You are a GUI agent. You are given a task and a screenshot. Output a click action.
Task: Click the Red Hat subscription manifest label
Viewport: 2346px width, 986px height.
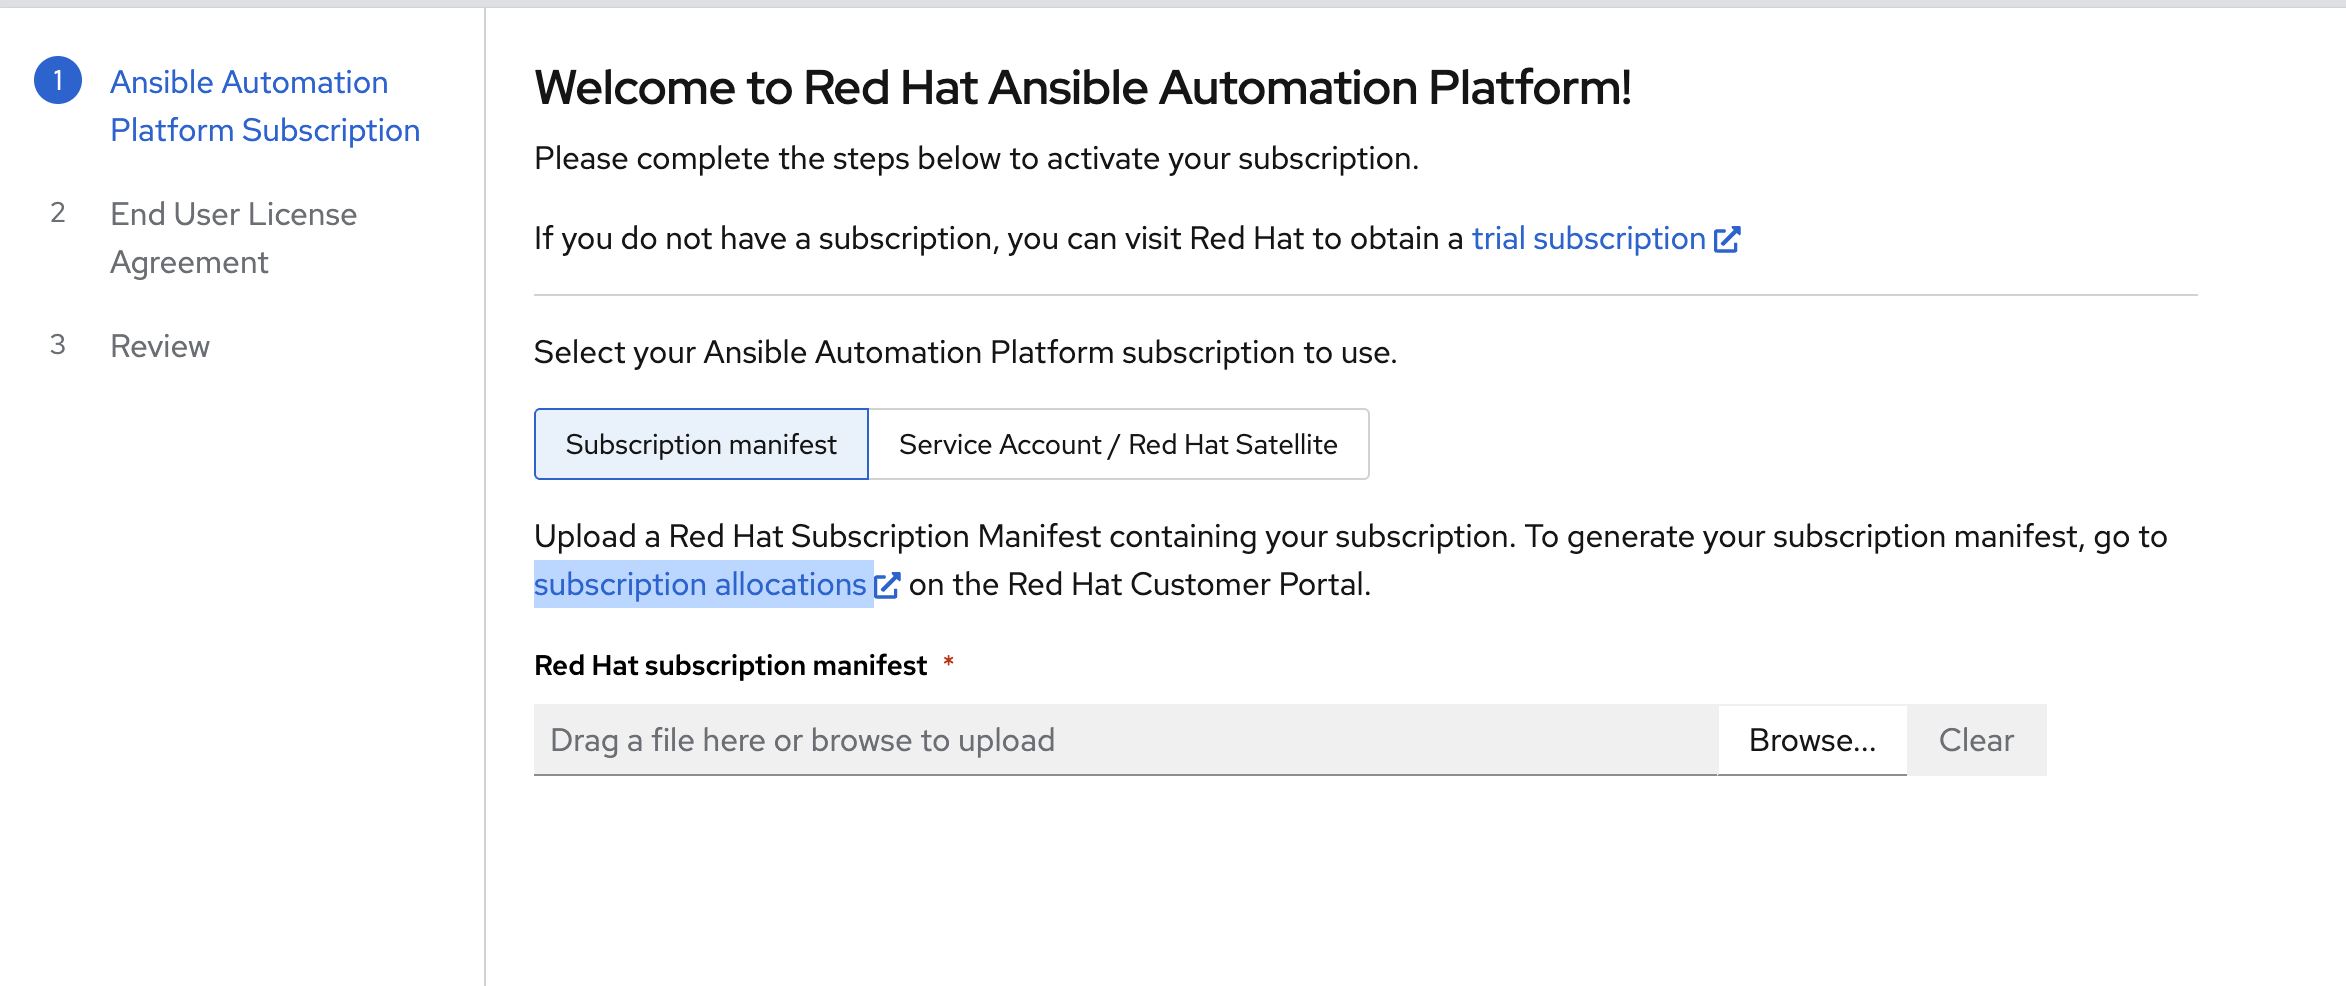pyautogui.click(x=730, y=666)
